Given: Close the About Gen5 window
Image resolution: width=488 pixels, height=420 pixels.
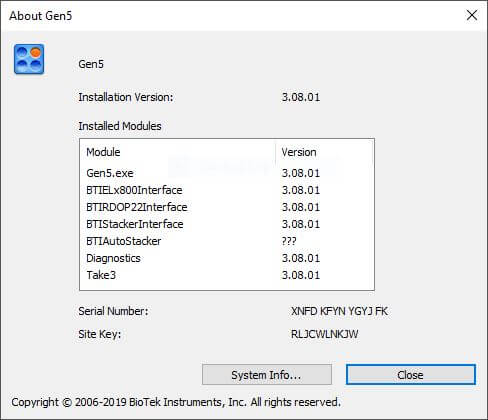Looking at the screenshot, I should 472,15.
